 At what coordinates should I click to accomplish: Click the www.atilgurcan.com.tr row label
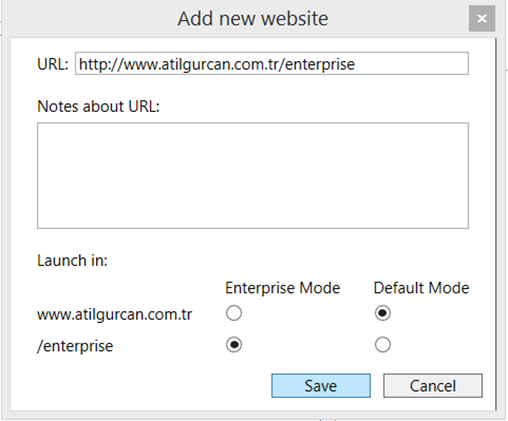pyautogui.click(x=115, y=314)
